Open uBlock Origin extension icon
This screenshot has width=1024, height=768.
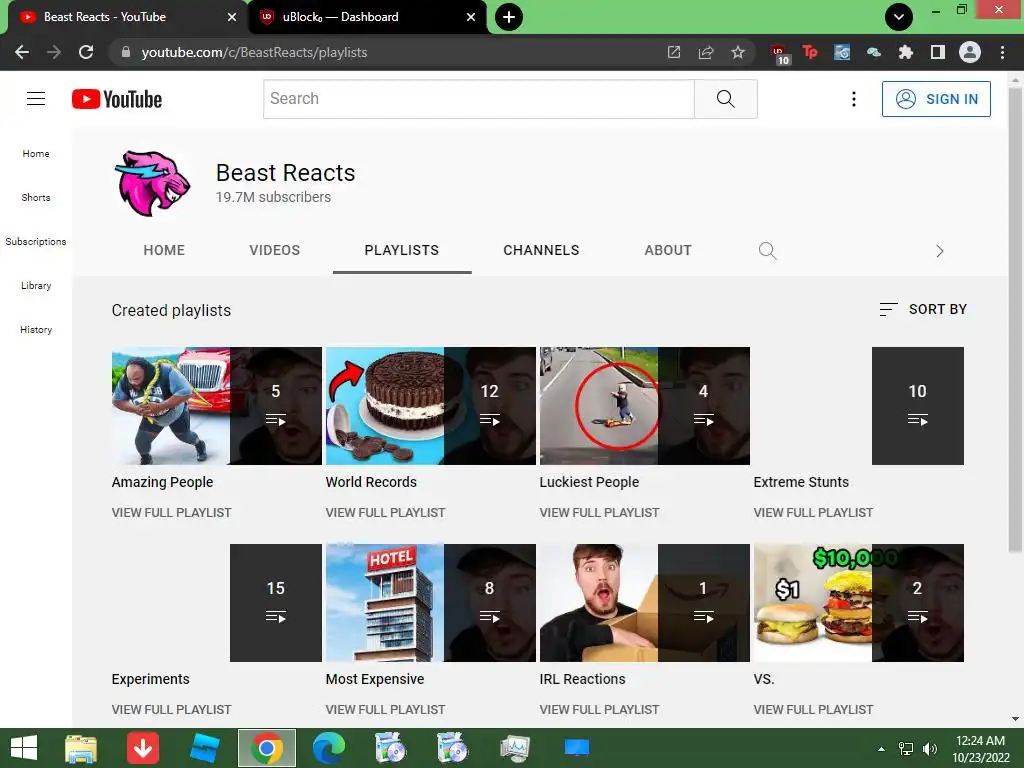click(779, 54)
